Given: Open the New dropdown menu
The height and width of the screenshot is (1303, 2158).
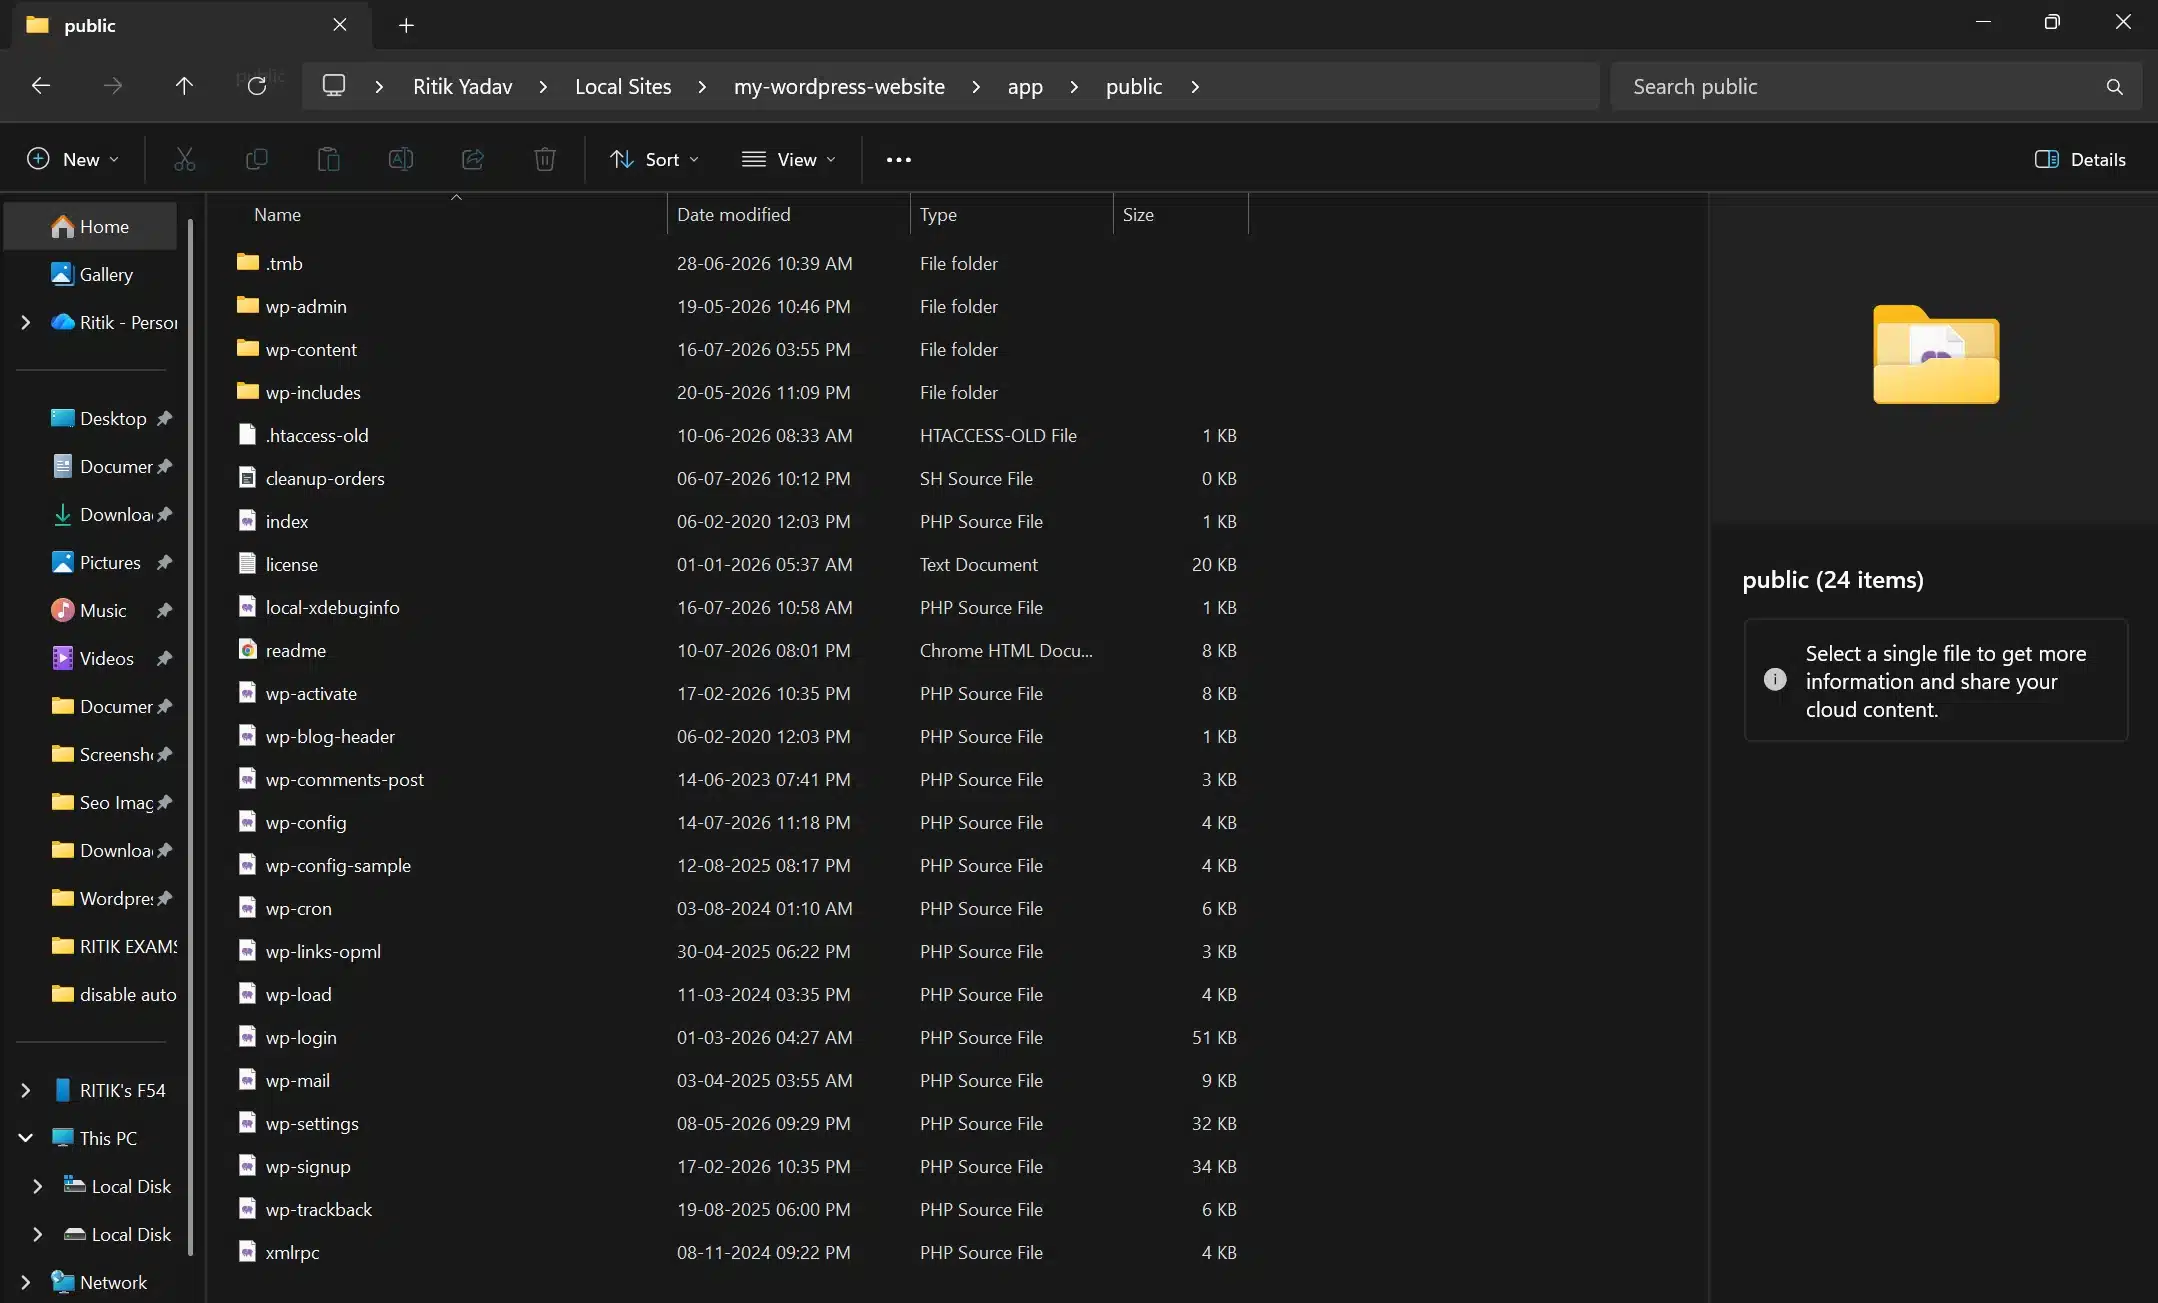Looking at the screenshot, I should pyautogui.click(x=73, y=159).
